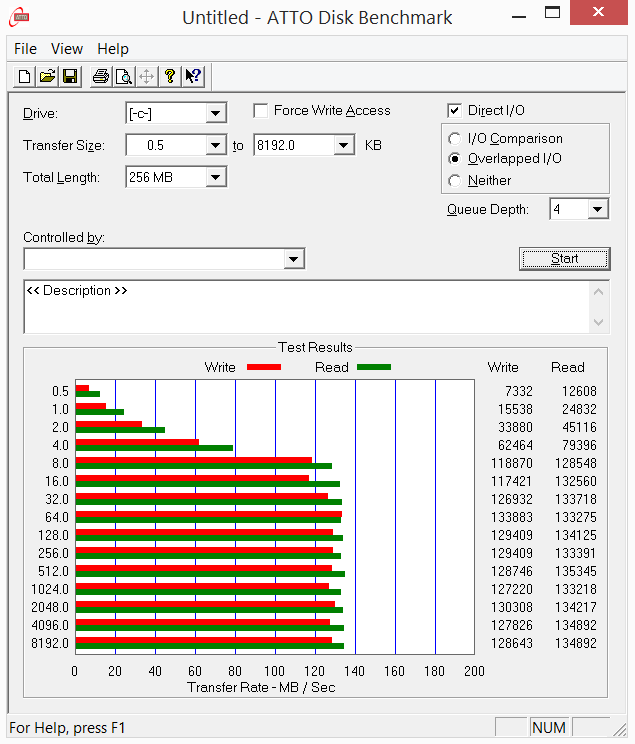Click the Description scrollbar up arrow
Image resolution: width=635 pixels, height=744 pixels.
point(598,292)
